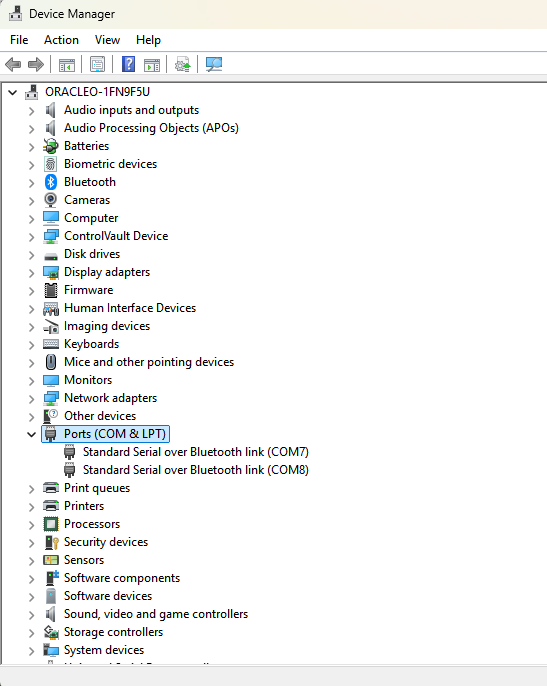
Task: Expand the Display adapters category
Action: point(32,273)
